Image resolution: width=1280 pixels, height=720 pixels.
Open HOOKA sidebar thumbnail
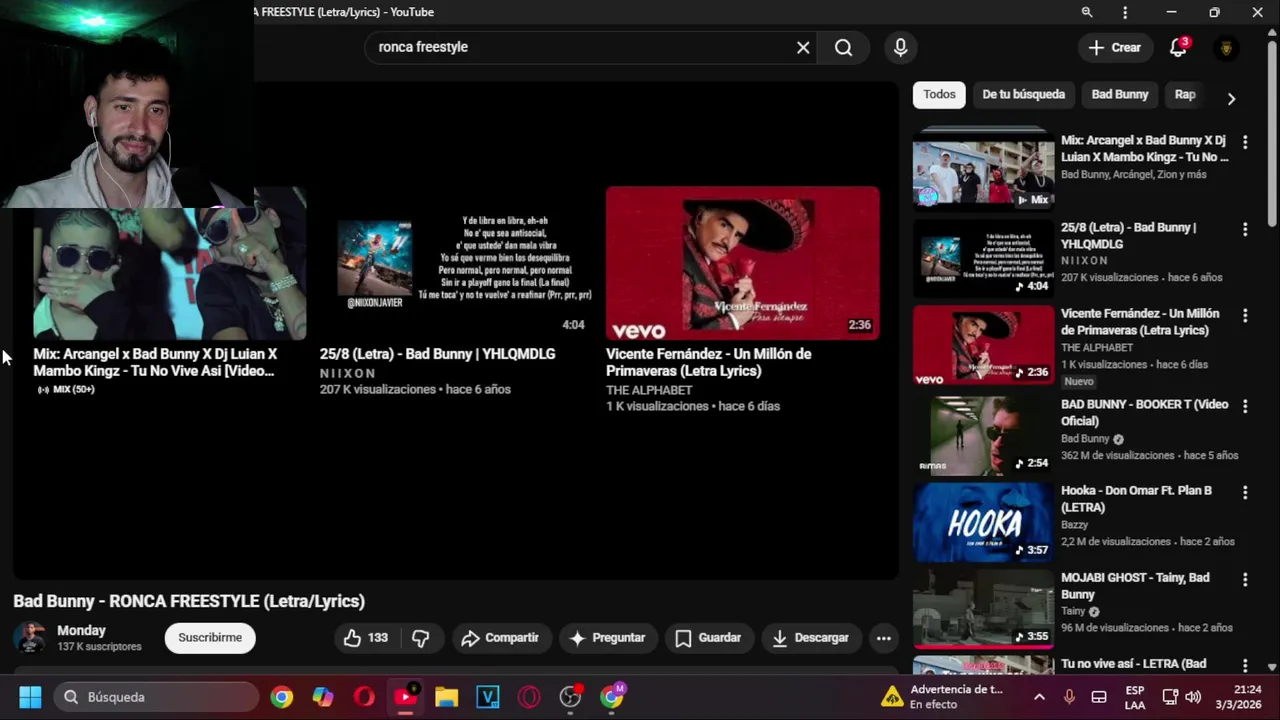tap(983, 522)
